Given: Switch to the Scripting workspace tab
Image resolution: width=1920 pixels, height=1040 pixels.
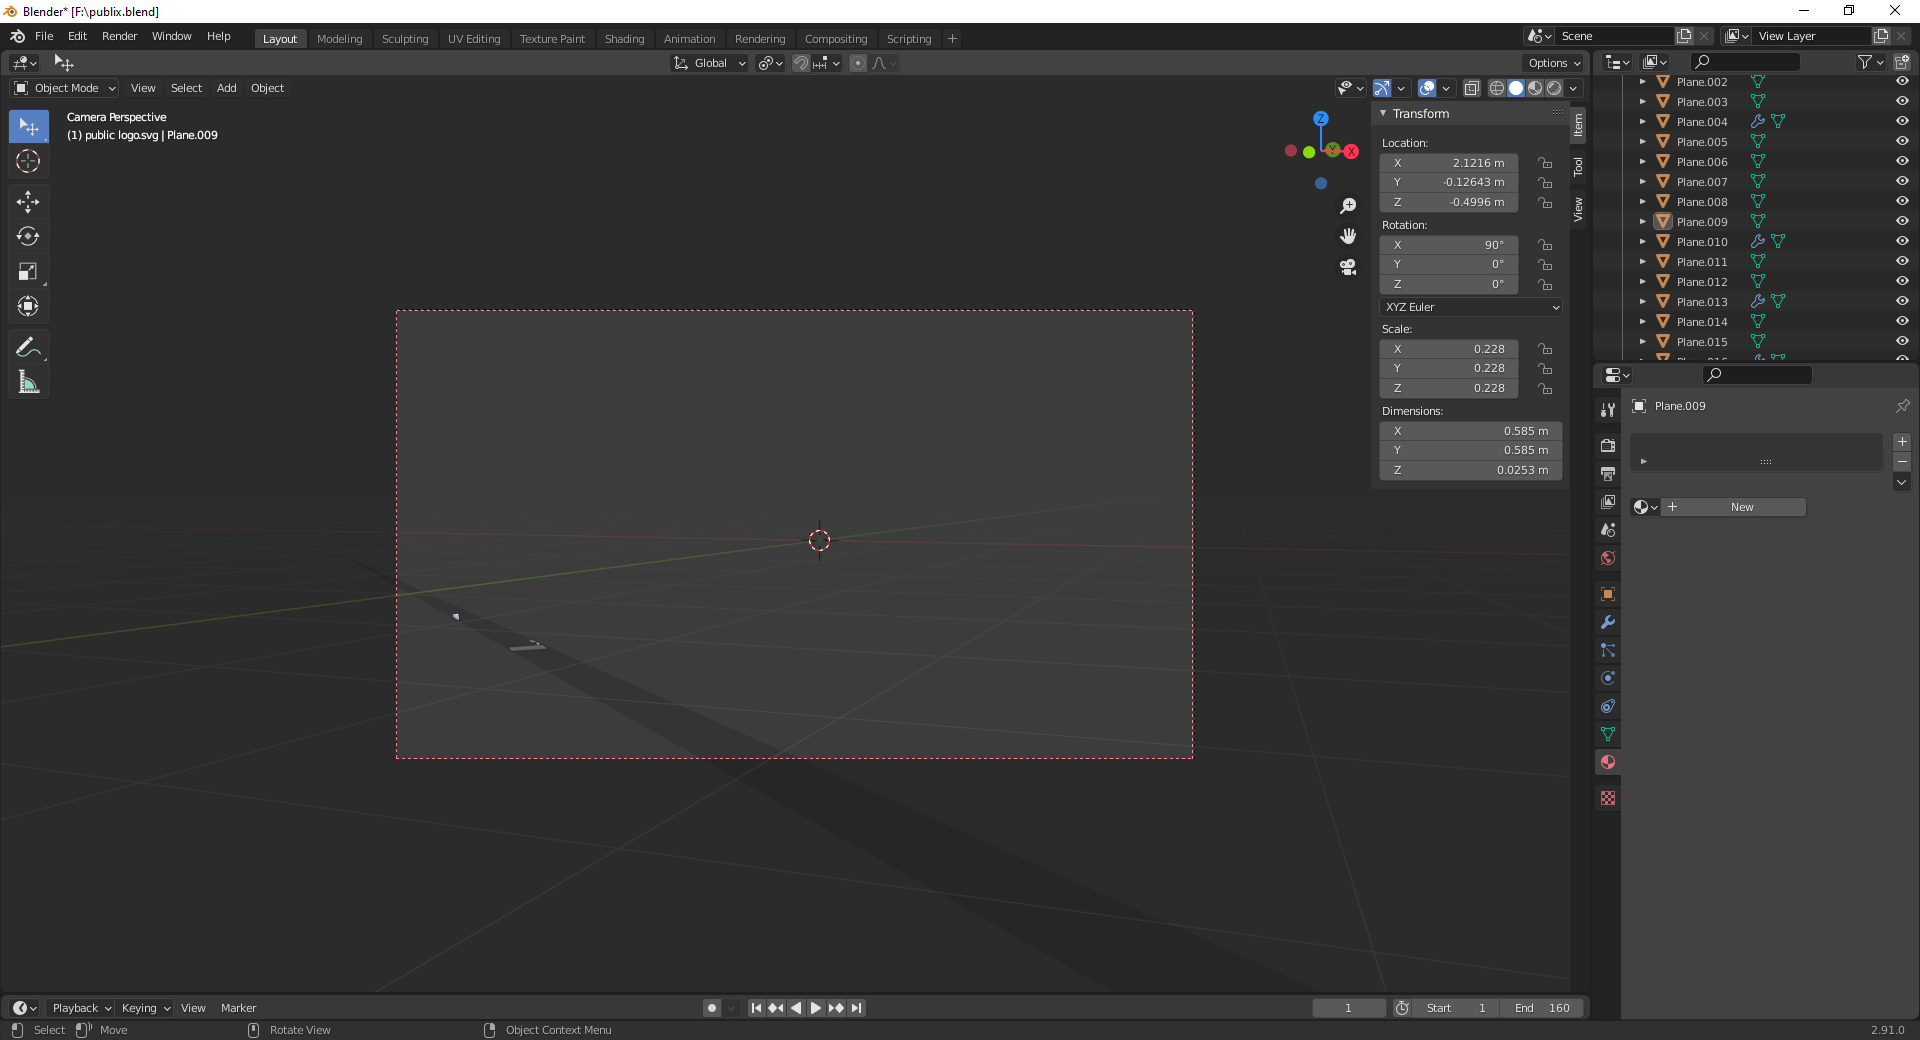Looking at the screenshot, I should tap(909, 39).
